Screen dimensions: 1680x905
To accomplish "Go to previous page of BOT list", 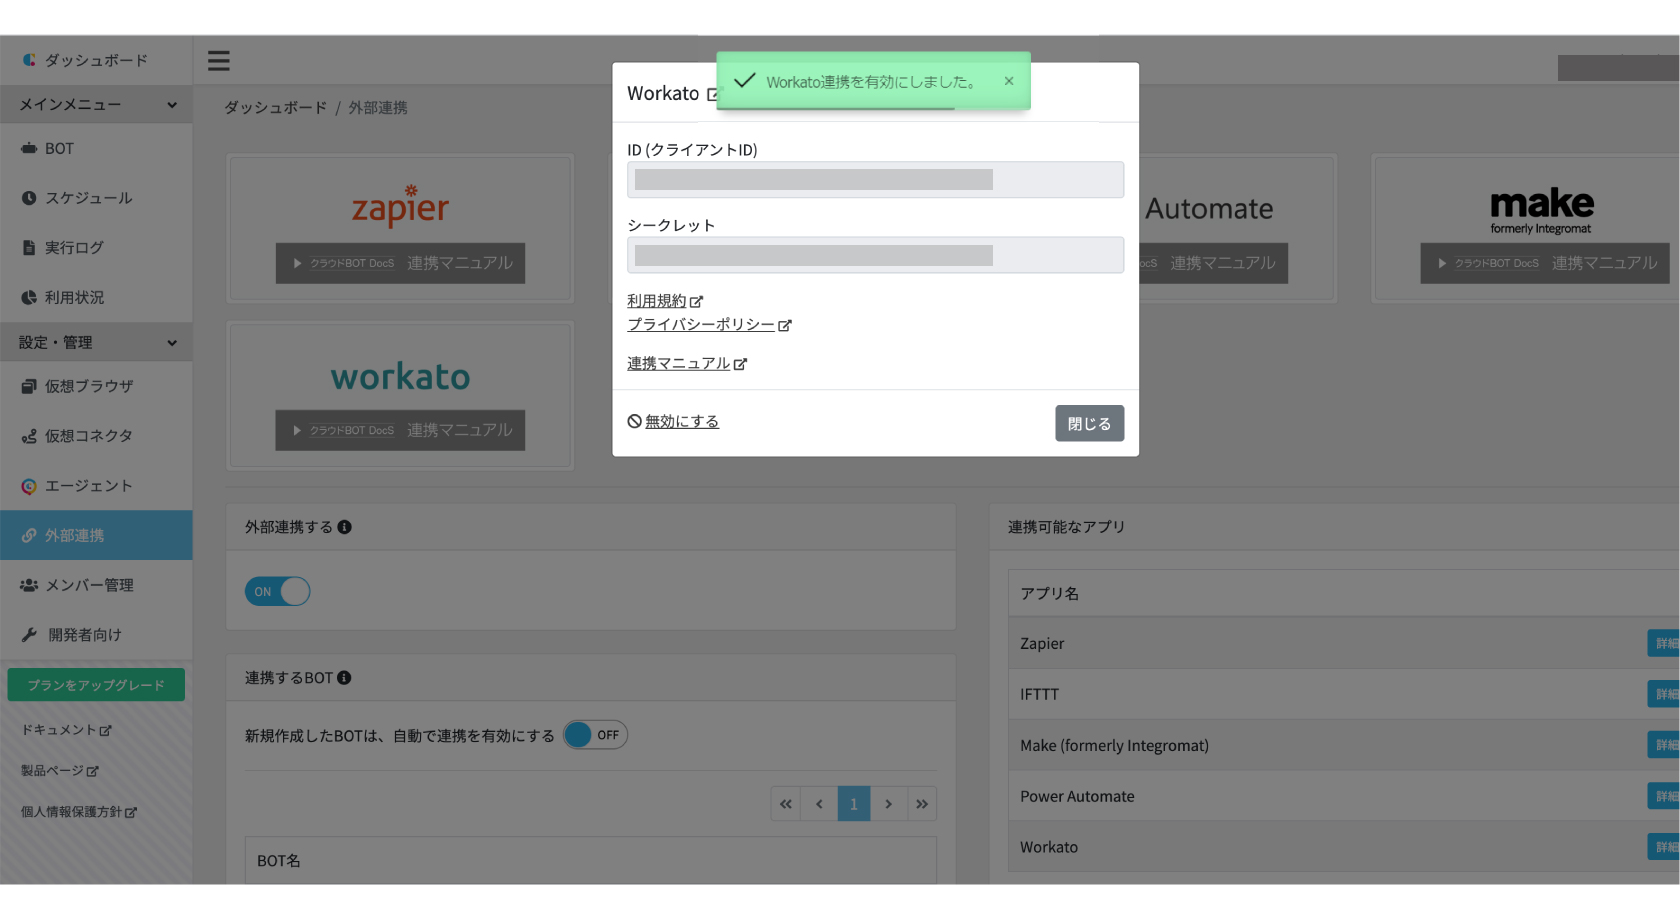I will [x=819, y=804].
